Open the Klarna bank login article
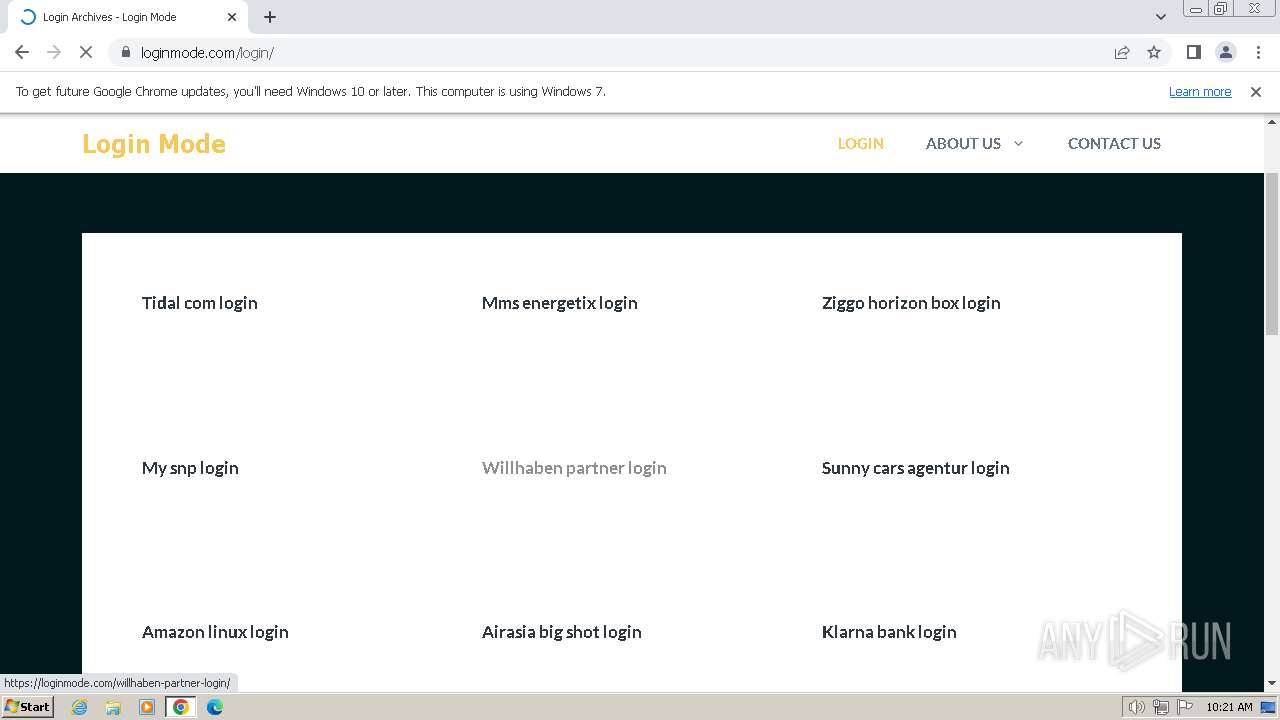Viewport: 1280px width, 720px height. click(x=889, y=632)
